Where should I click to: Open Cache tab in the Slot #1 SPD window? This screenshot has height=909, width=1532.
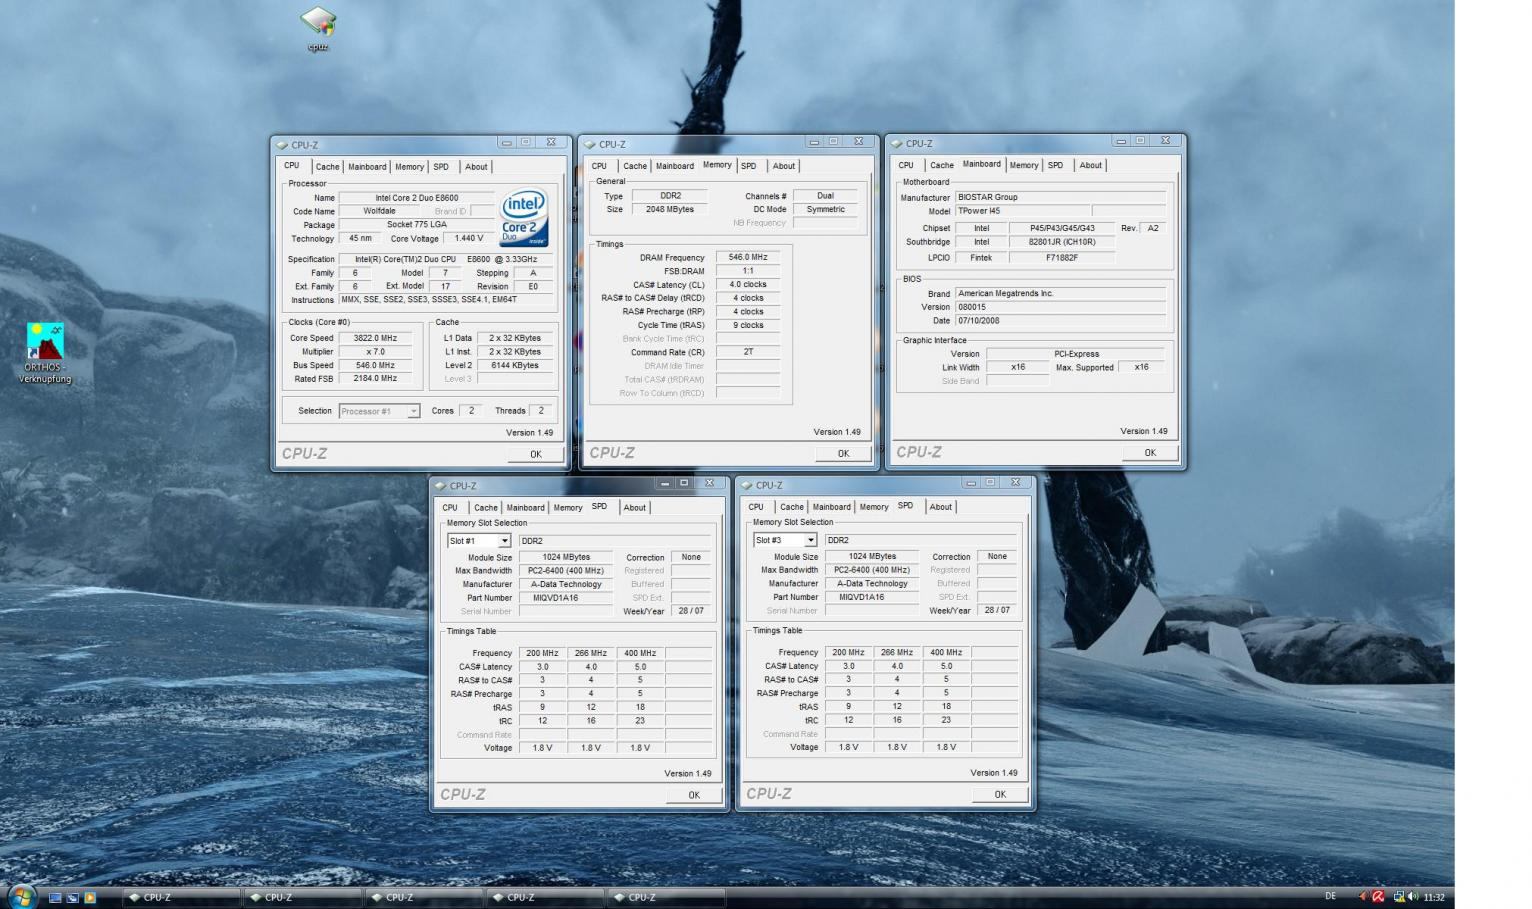486,508
